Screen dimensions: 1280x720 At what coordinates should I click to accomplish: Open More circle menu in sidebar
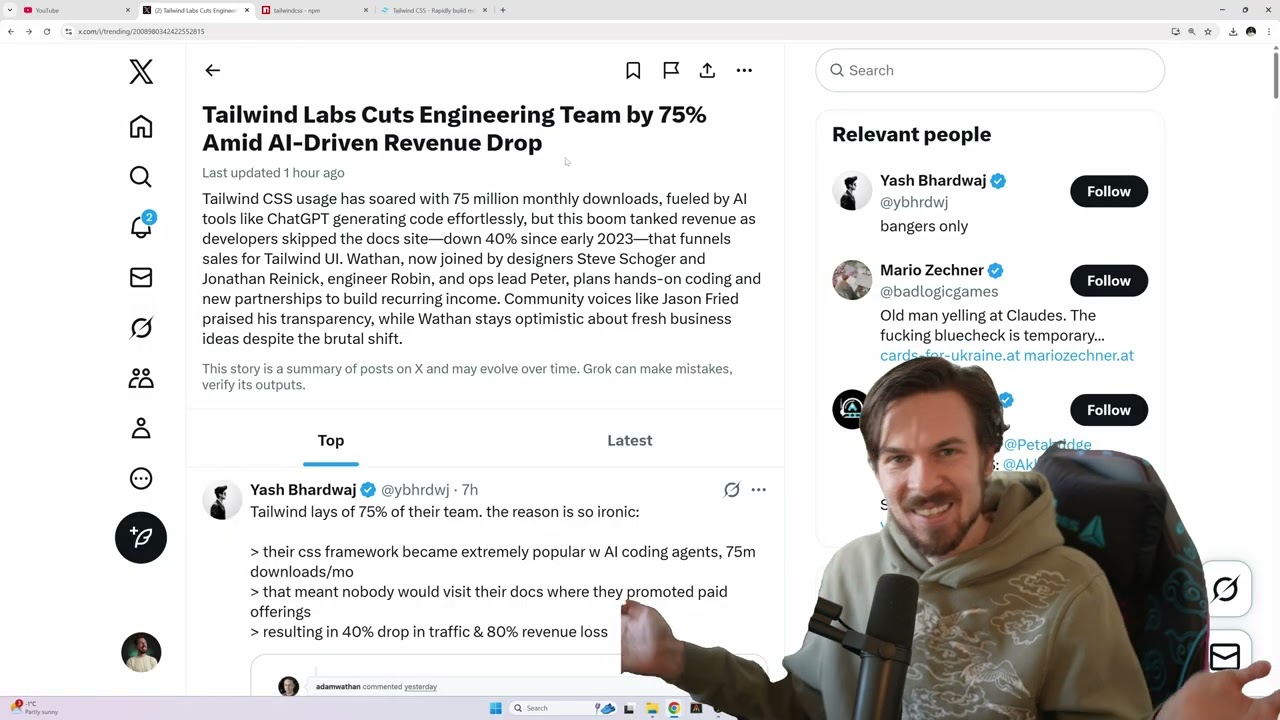pyautogui.click(x=141, y=478)
